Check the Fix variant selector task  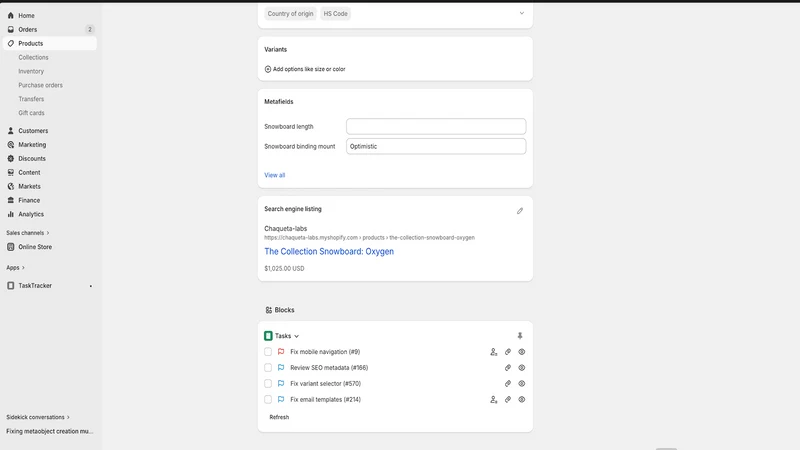point(268,383)
